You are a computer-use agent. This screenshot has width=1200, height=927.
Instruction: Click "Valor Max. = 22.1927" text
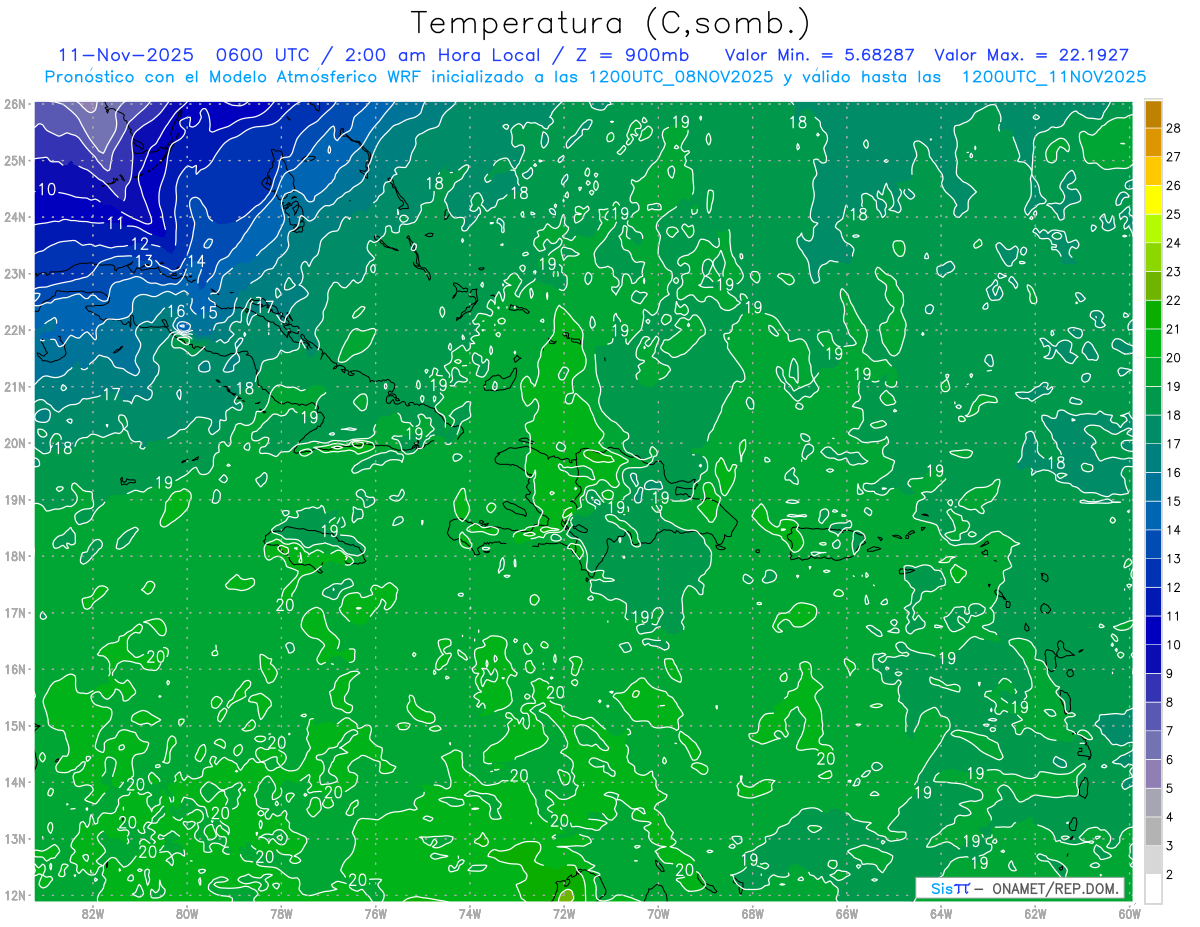pos(1032,55)
